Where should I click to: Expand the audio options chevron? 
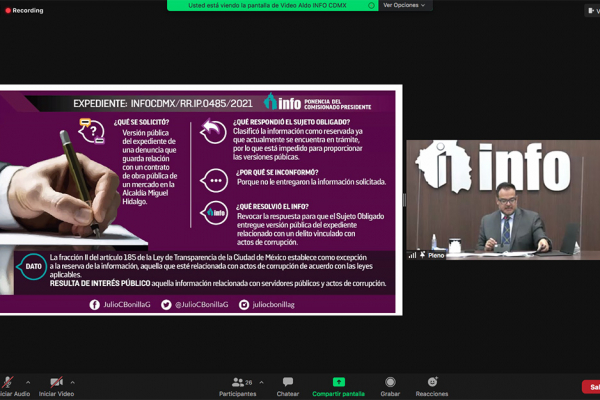coord(28,382)
